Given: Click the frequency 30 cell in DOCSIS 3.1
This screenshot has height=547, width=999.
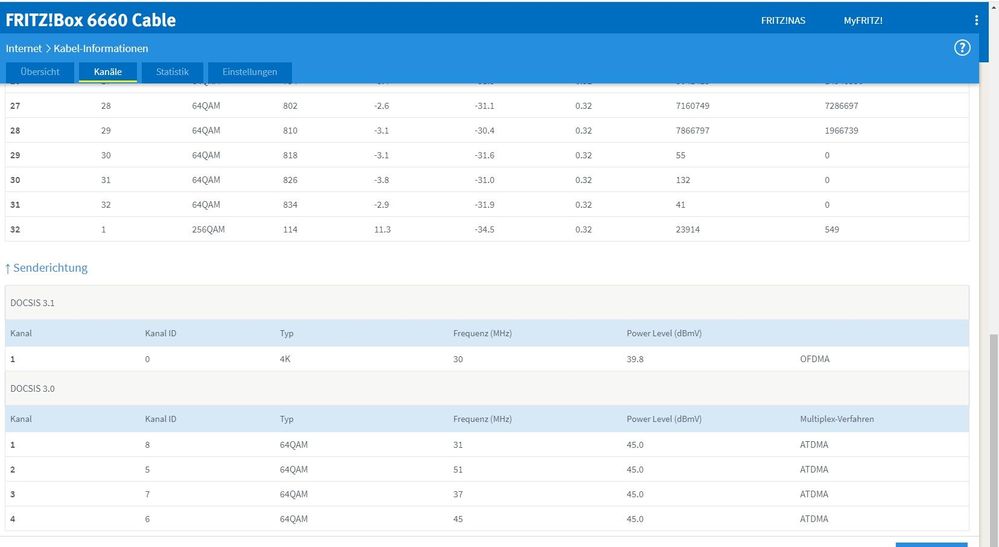Looking at the screenshot, I should tap(458, 359).
